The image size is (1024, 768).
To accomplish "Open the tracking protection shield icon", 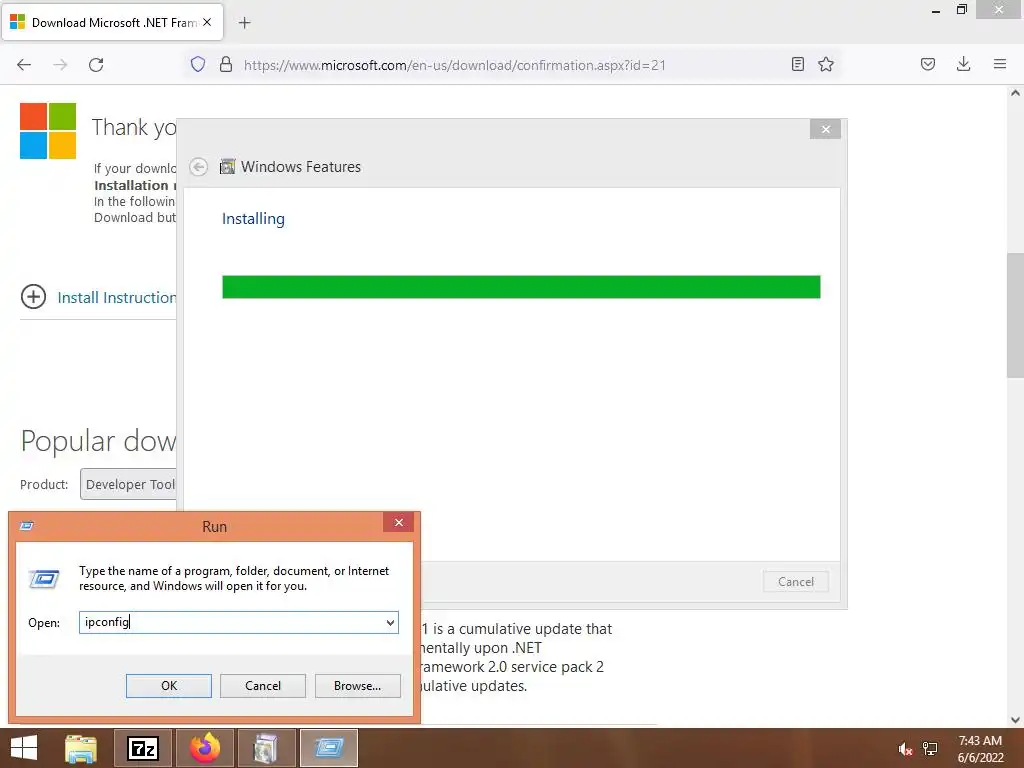I will 198,64.
